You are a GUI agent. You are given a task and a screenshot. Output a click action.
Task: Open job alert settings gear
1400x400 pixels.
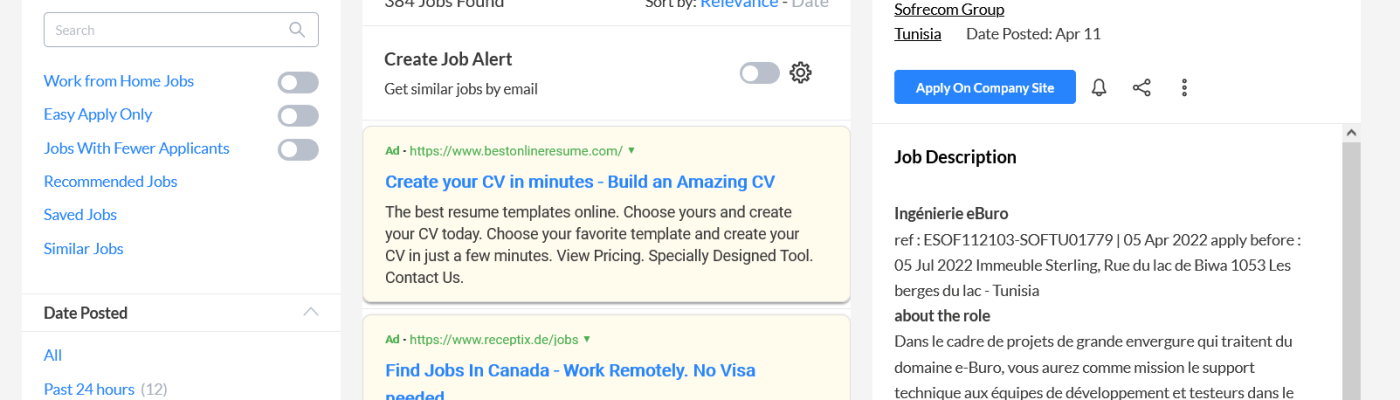point(800,73)
